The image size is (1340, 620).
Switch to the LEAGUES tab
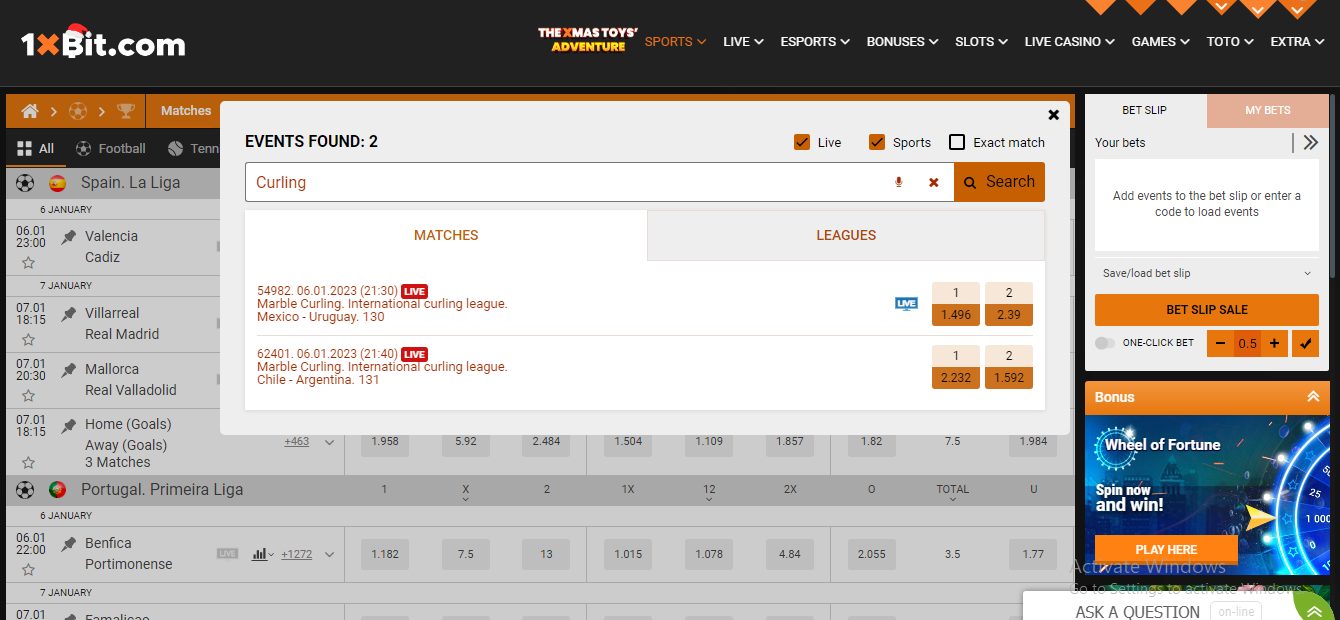(x=846, y=235)
